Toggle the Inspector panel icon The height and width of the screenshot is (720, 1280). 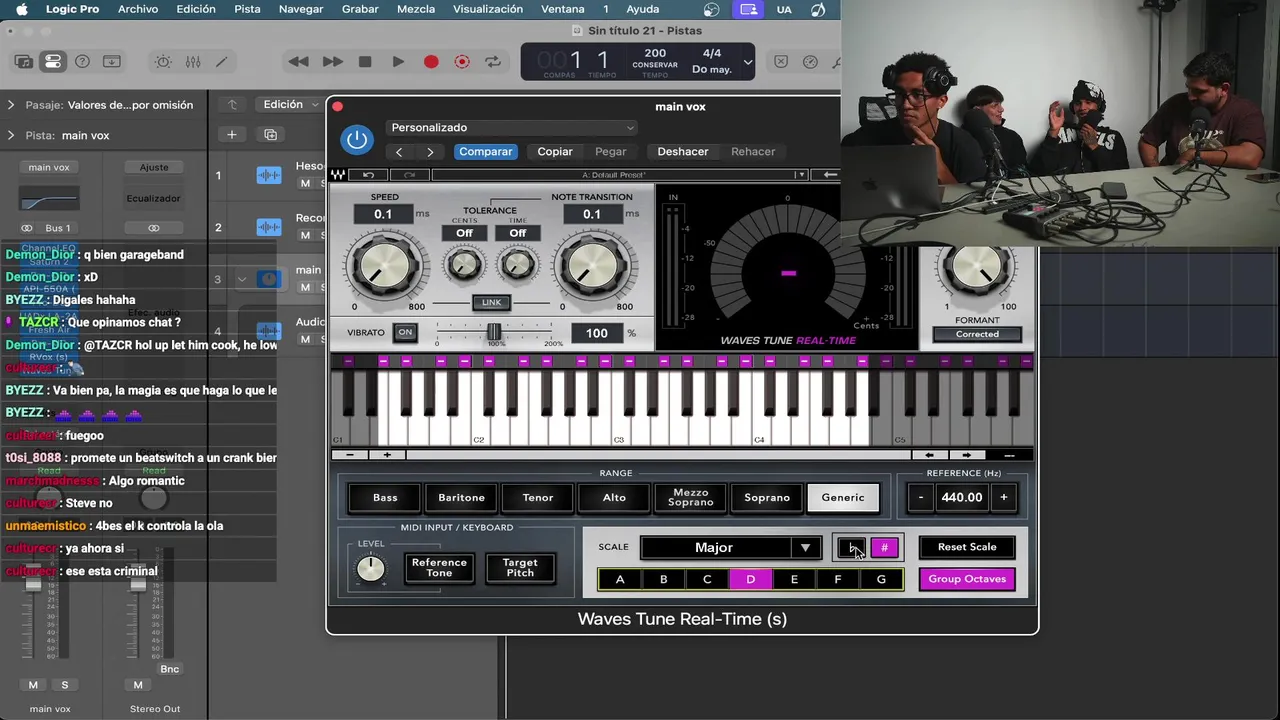coord(53,61)
